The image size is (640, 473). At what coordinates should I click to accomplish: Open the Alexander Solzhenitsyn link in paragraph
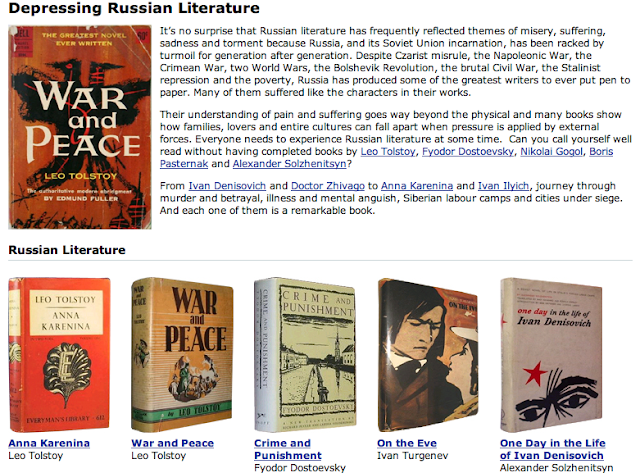(289, 164)
